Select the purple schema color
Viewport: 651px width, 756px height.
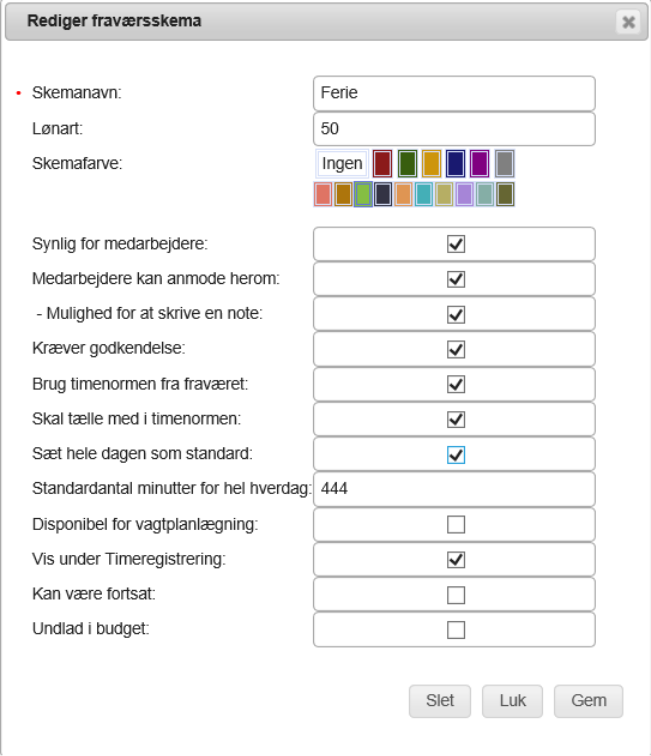click(x=480, y=163)
